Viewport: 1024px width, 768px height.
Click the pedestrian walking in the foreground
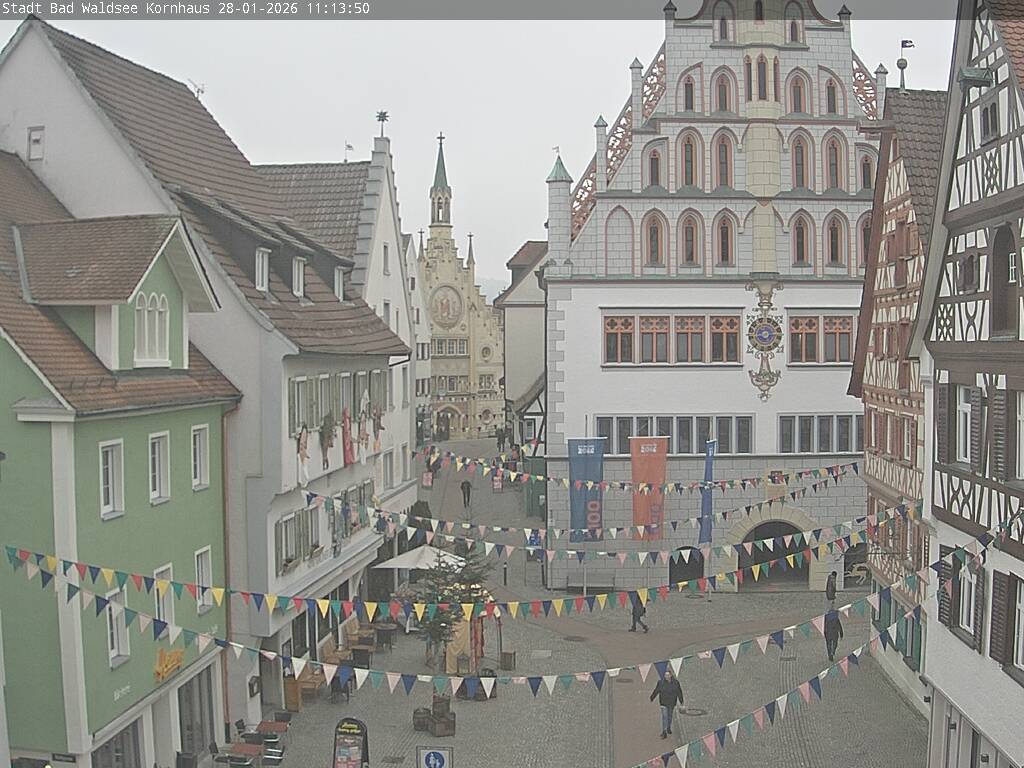(667, 702)
